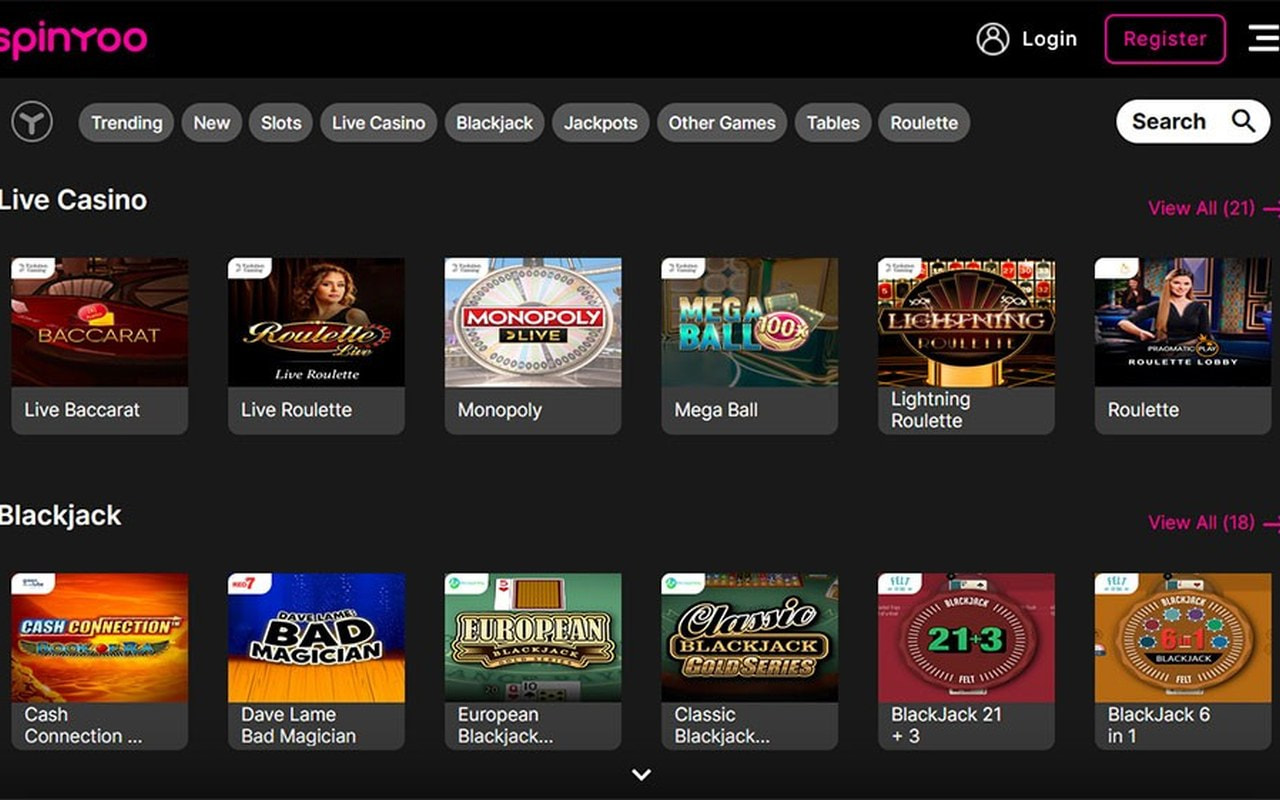The width and height of the screenshot is (1280, 800).
Task: Open the BlackJack 21 + 3 thumbnail
Action: tap(966, 637)
